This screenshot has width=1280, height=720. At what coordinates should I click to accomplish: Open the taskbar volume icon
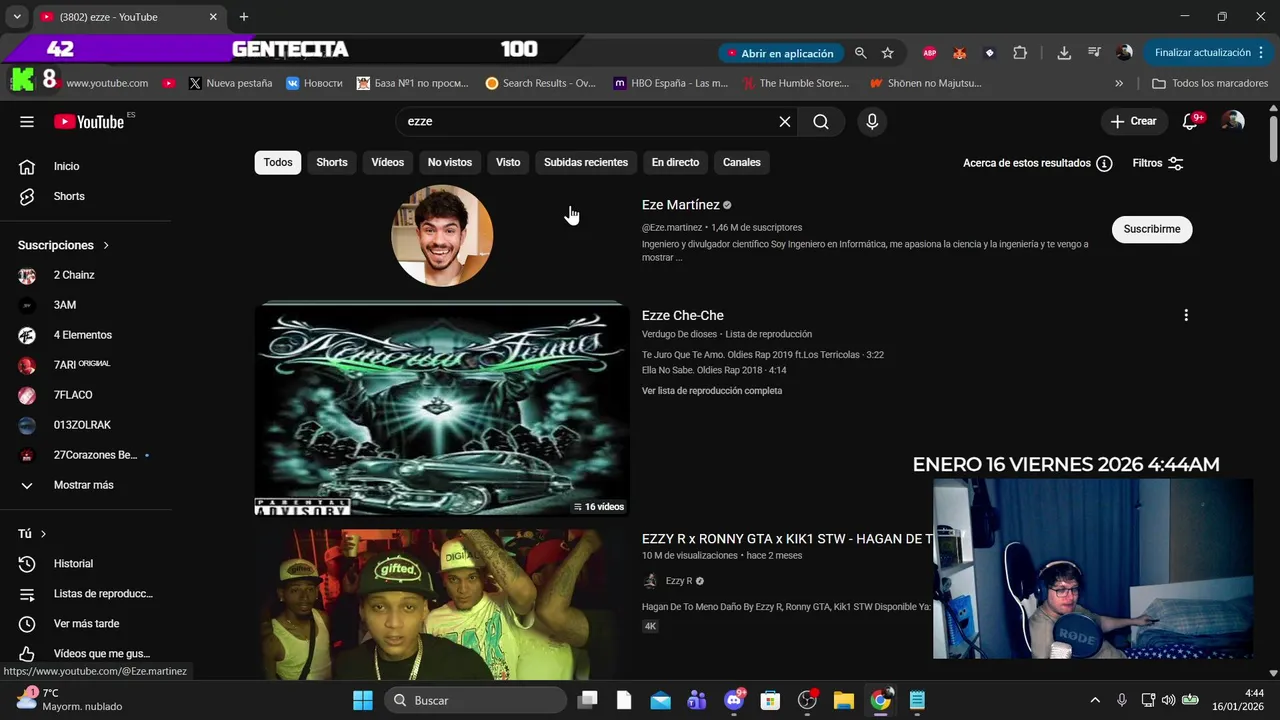(1168, 700)
